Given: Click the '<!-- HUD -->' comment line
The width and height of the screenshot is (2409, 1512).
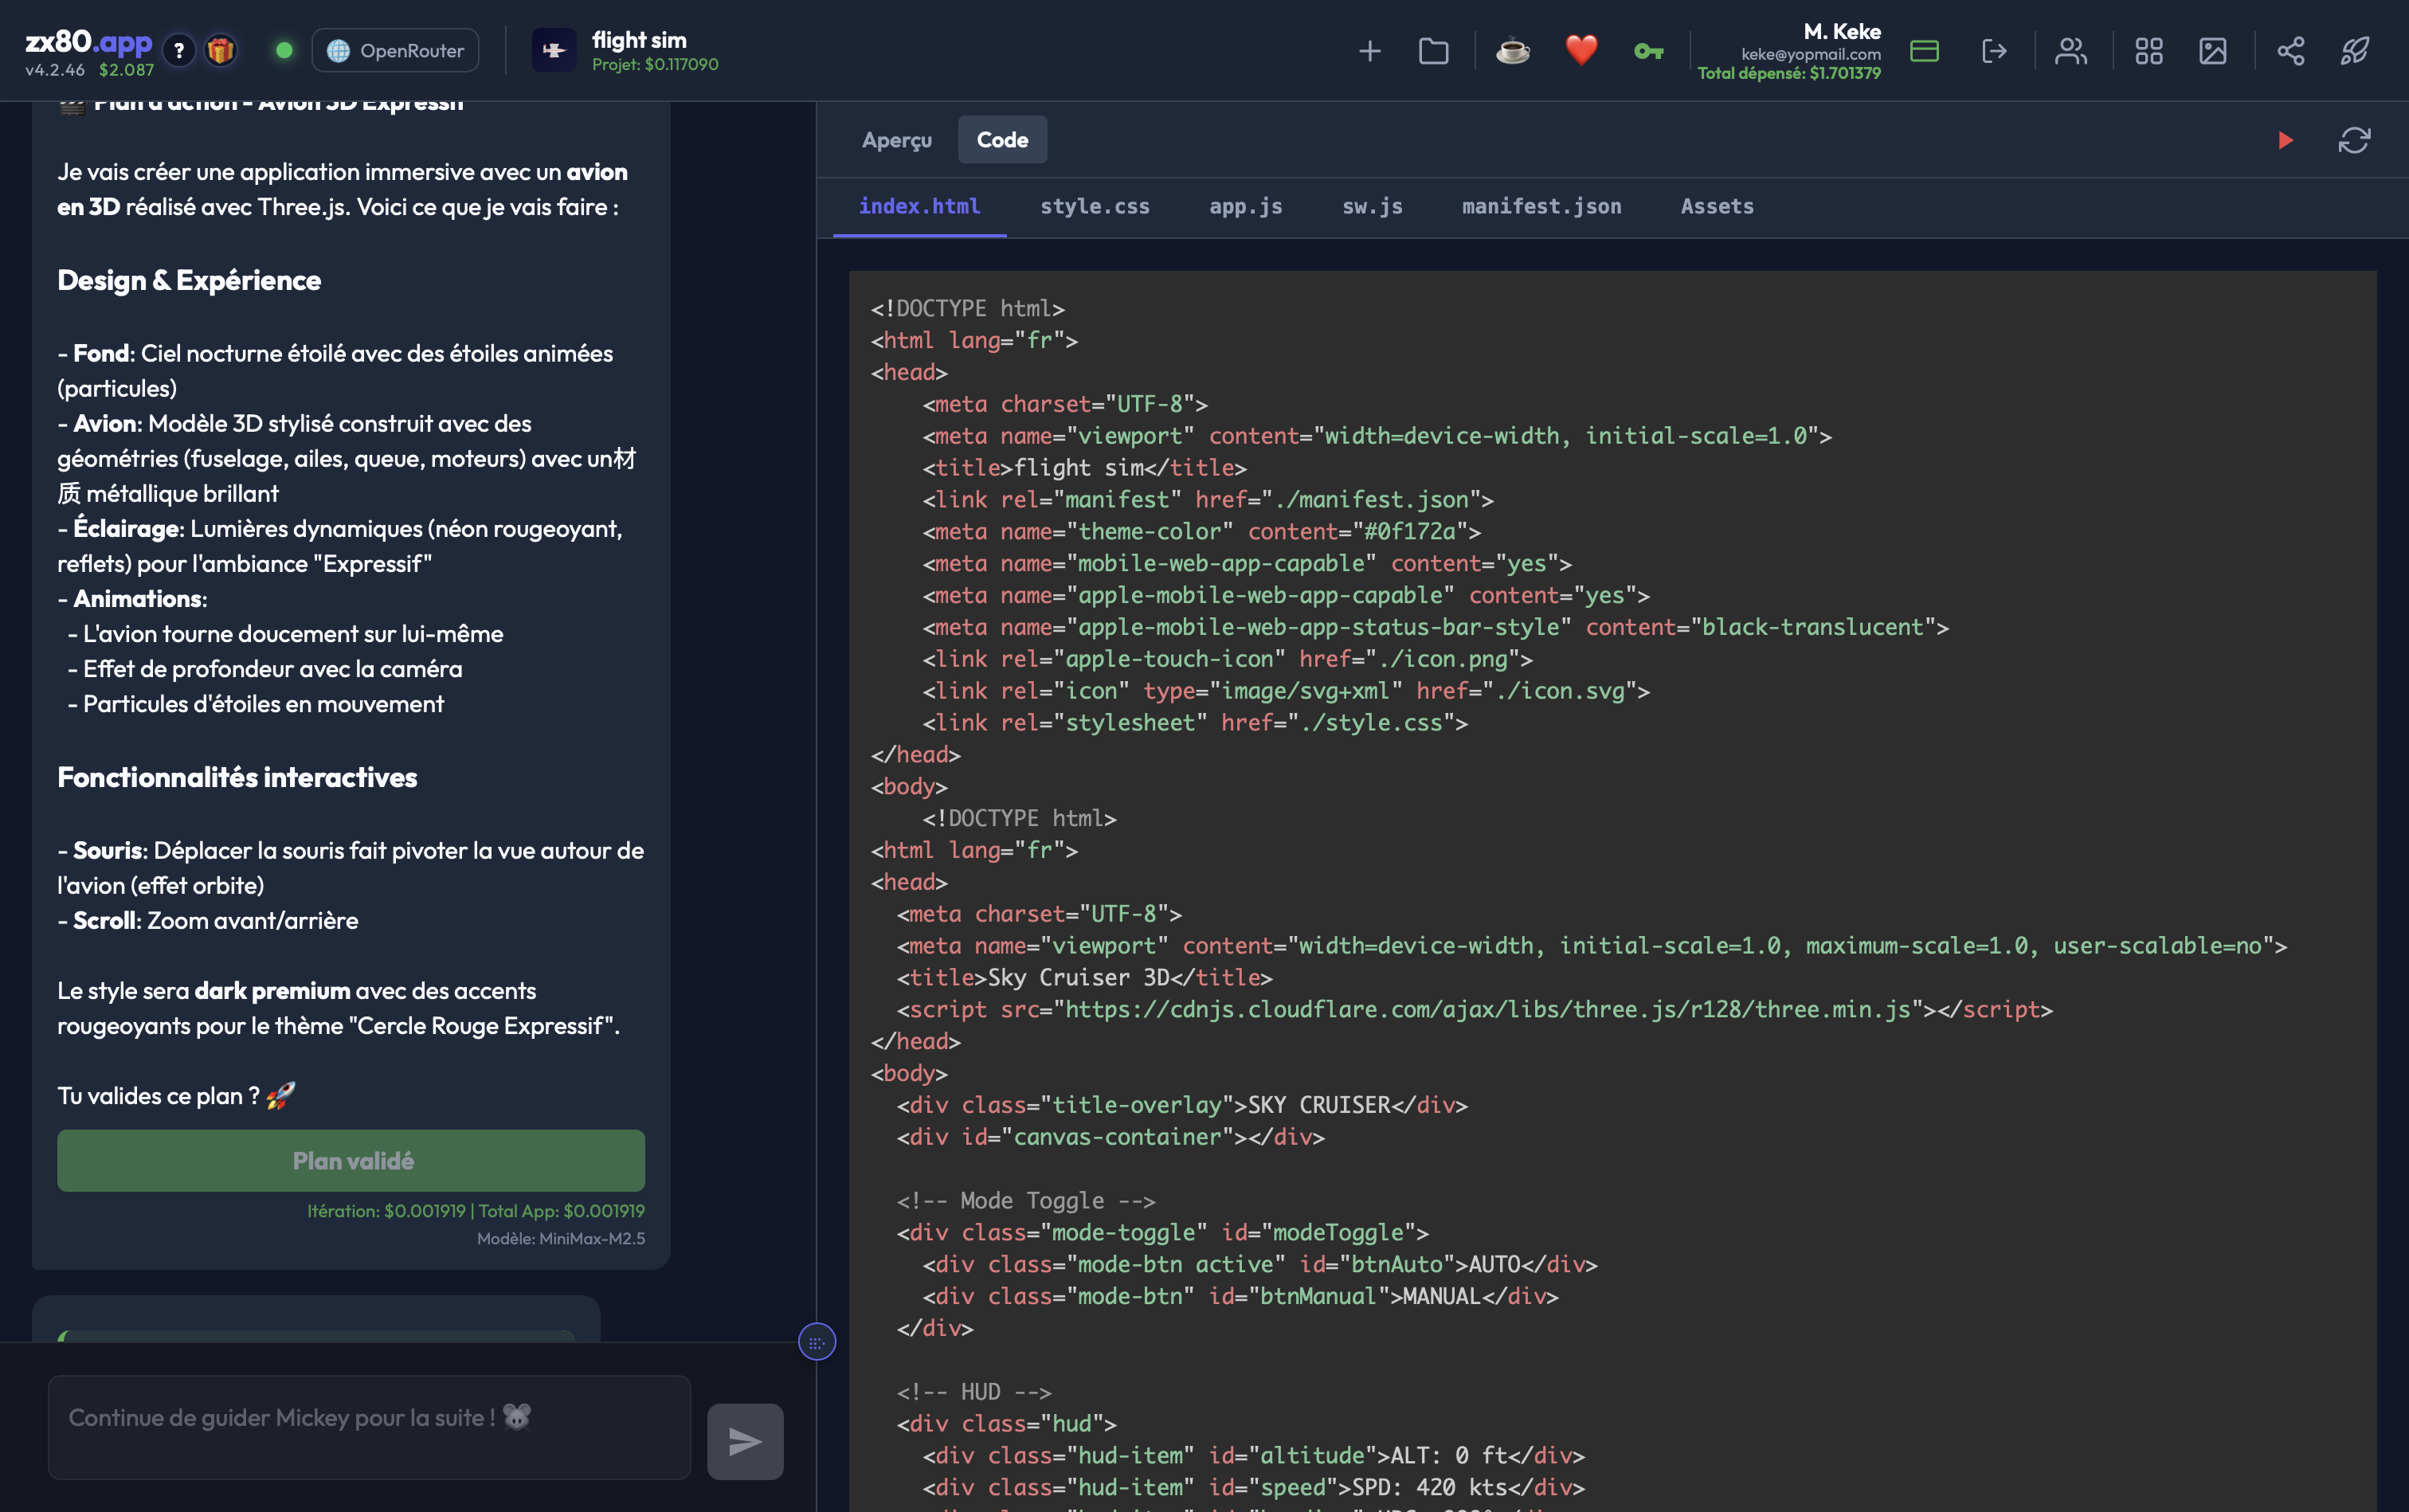Looking at the screenshot, I should point(974,1391).
